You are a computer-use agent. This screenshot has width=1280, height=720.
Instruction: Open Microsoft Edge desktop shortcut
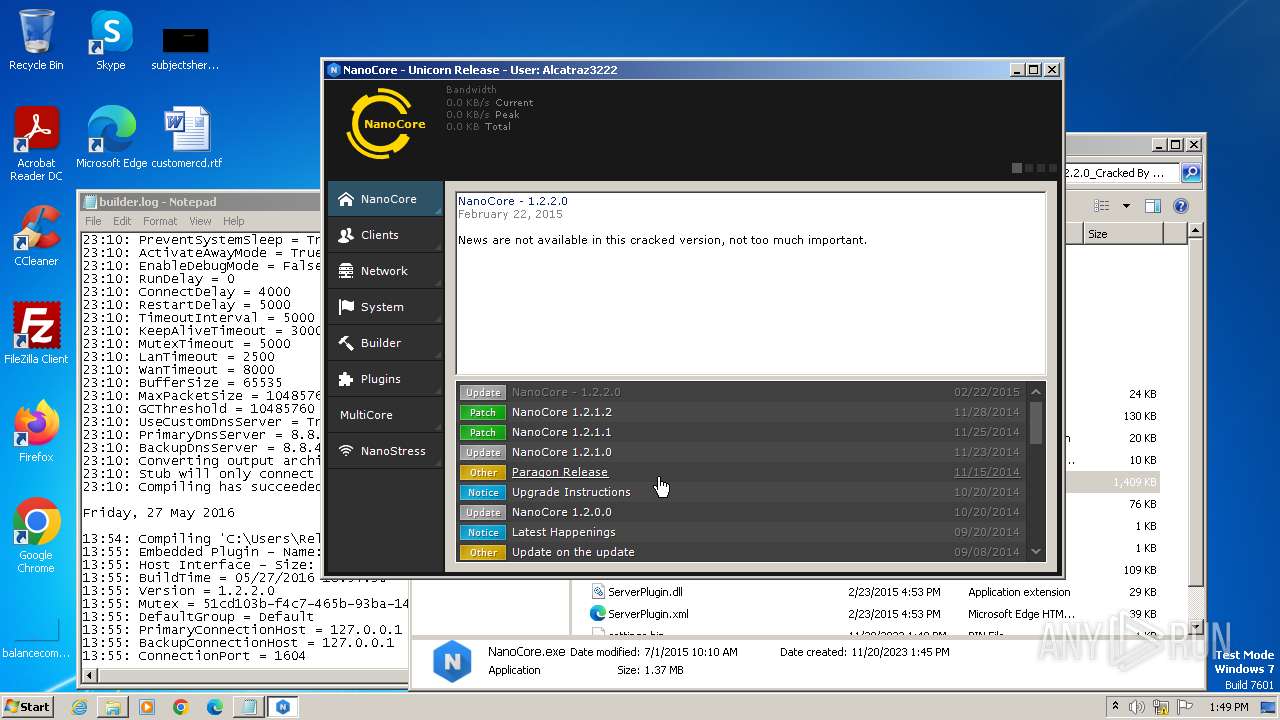click(111, 138)
